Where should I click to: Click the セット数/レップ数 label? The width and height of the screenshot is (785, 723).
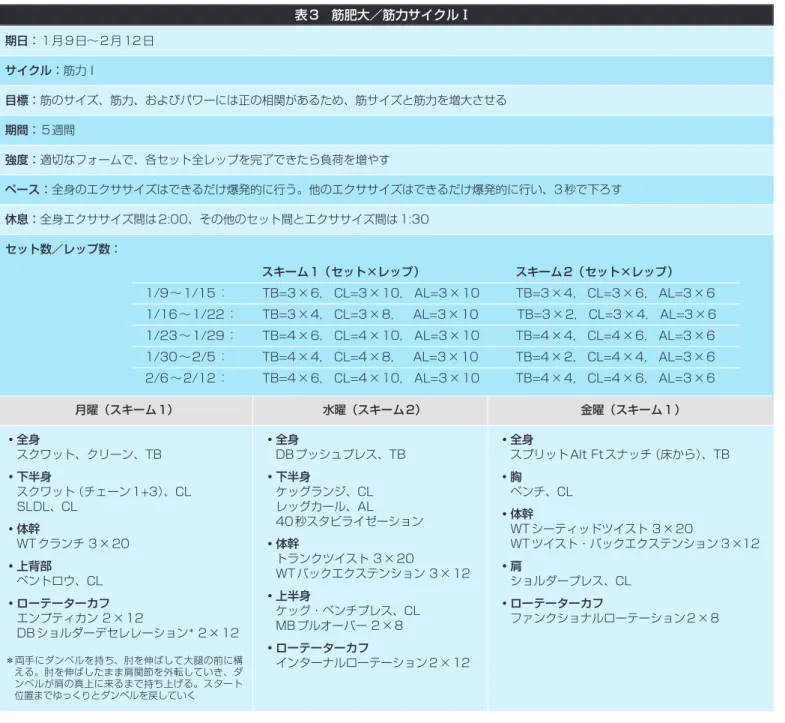[x=62, y=249]
